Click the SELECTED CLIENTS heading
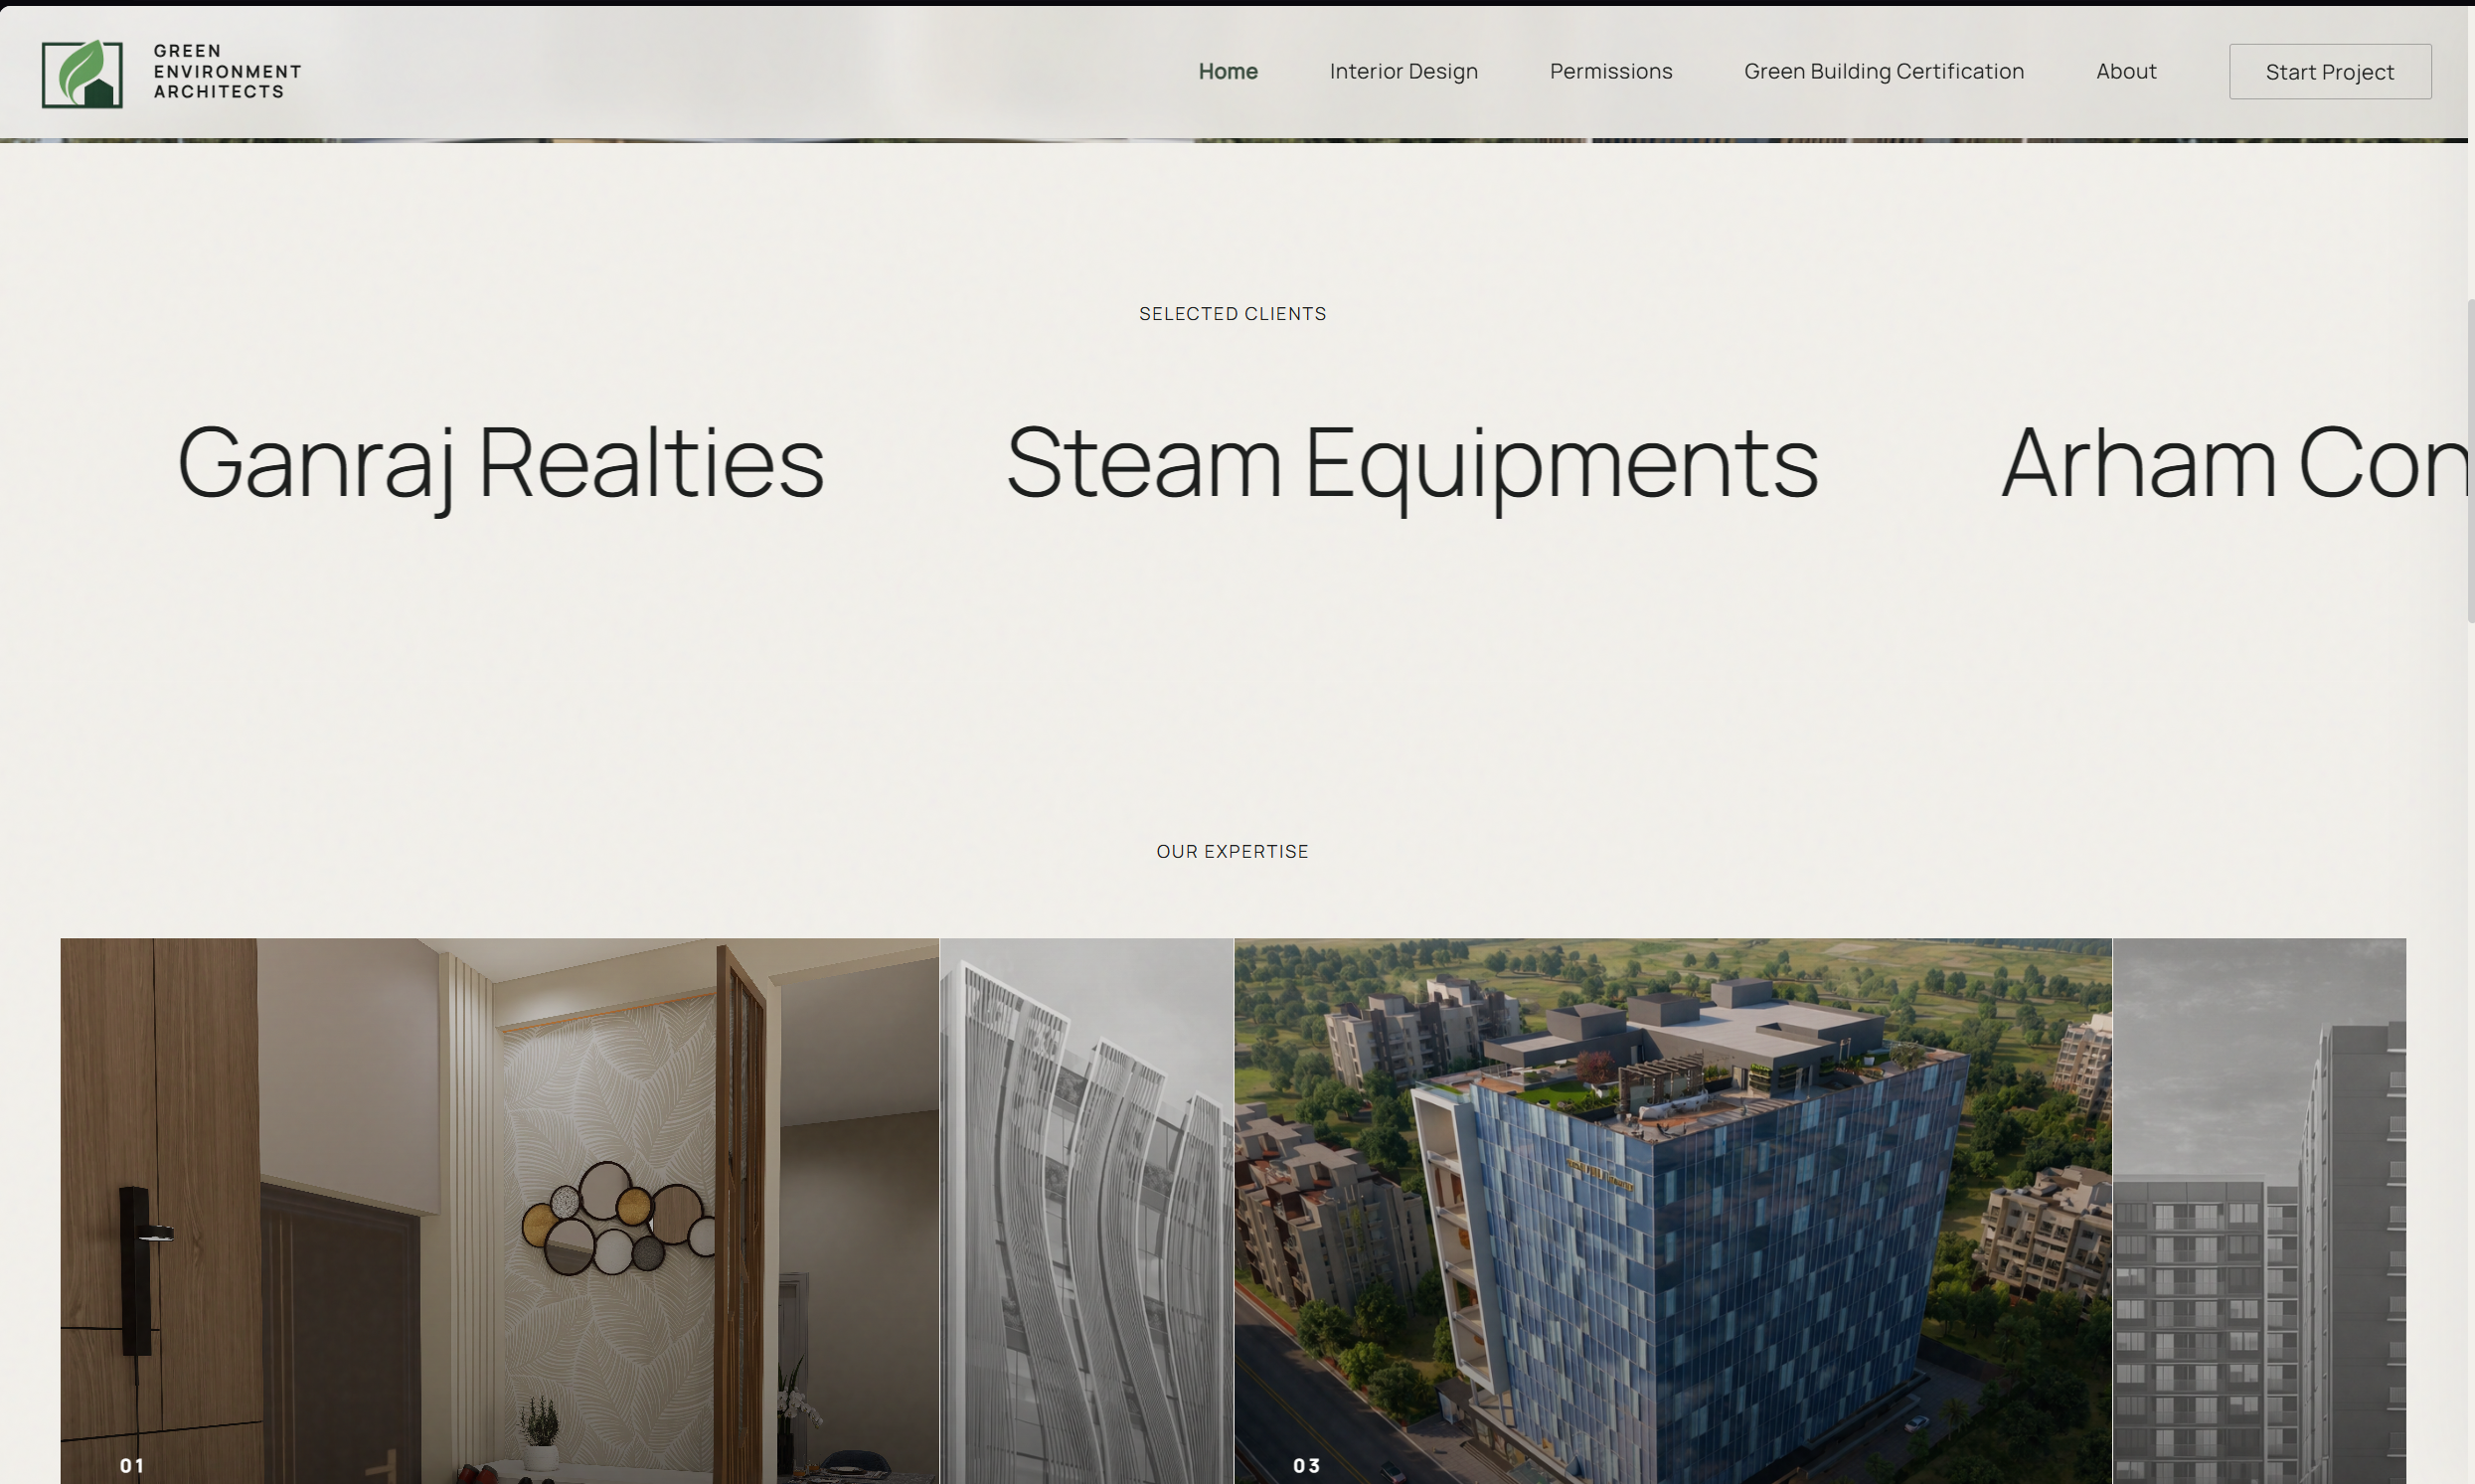 pos(1232,314)
